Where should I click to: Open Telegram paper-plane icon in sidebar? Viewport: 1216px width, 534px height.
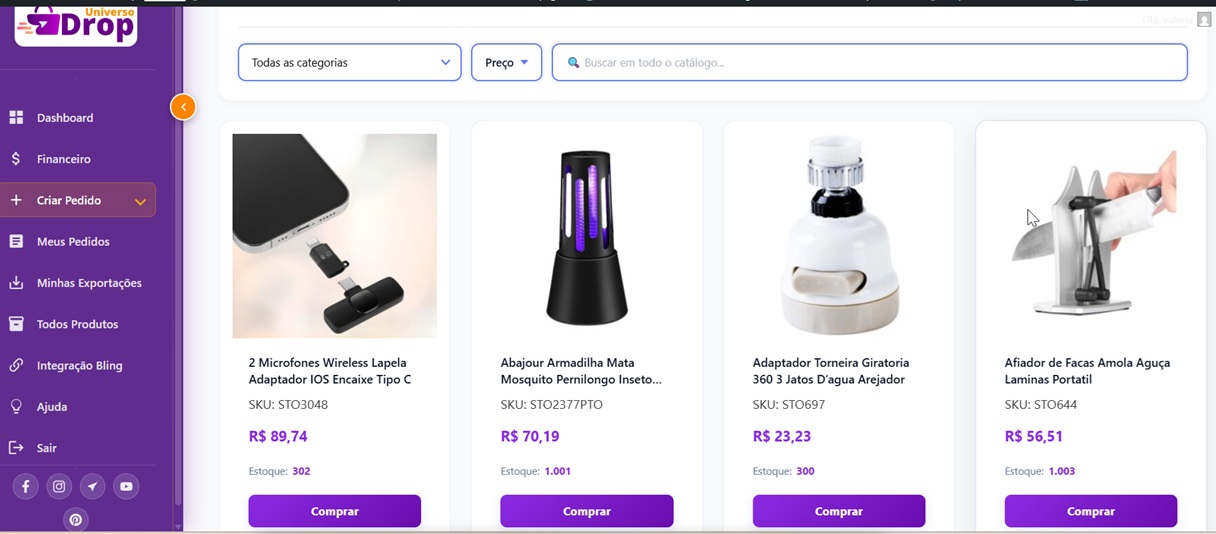92,486
